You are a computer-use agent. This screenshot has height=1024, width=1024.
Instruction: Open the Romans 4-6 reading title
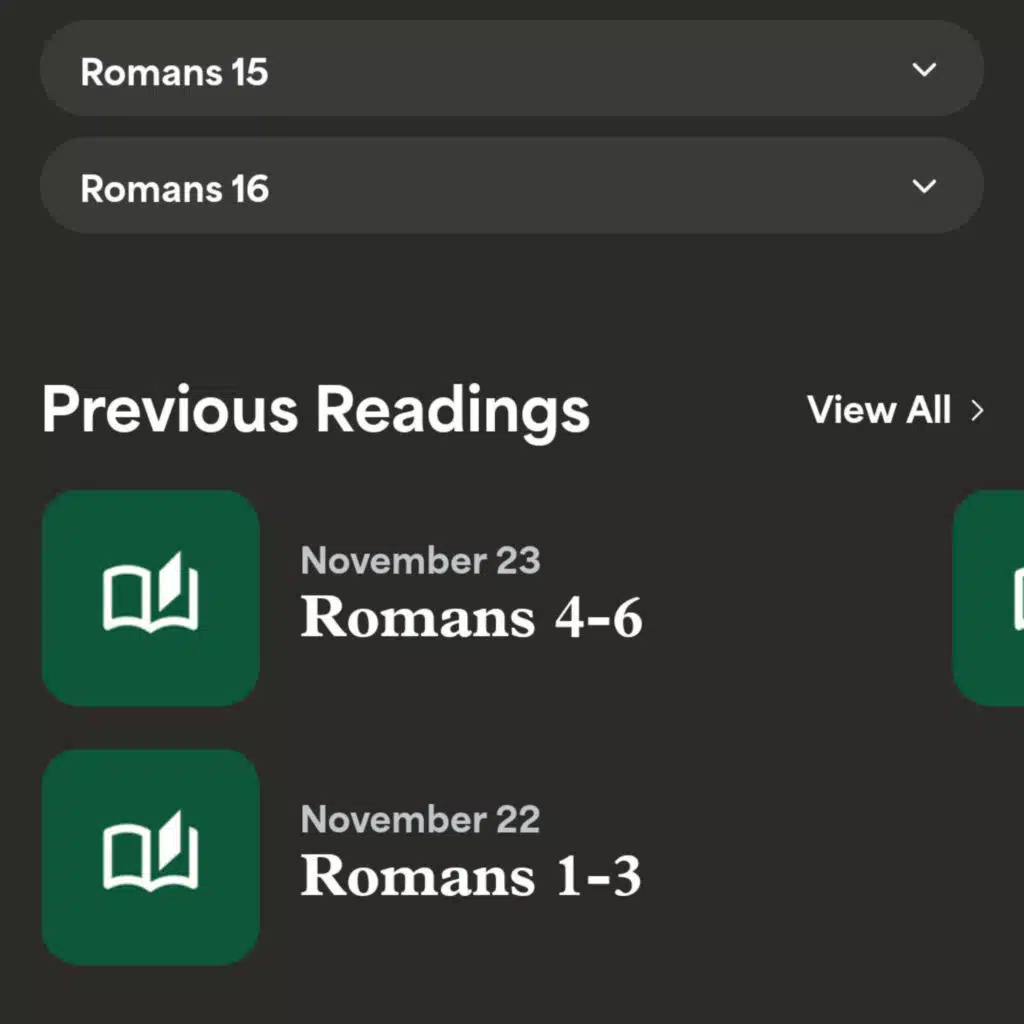click(x=471, y=618)
